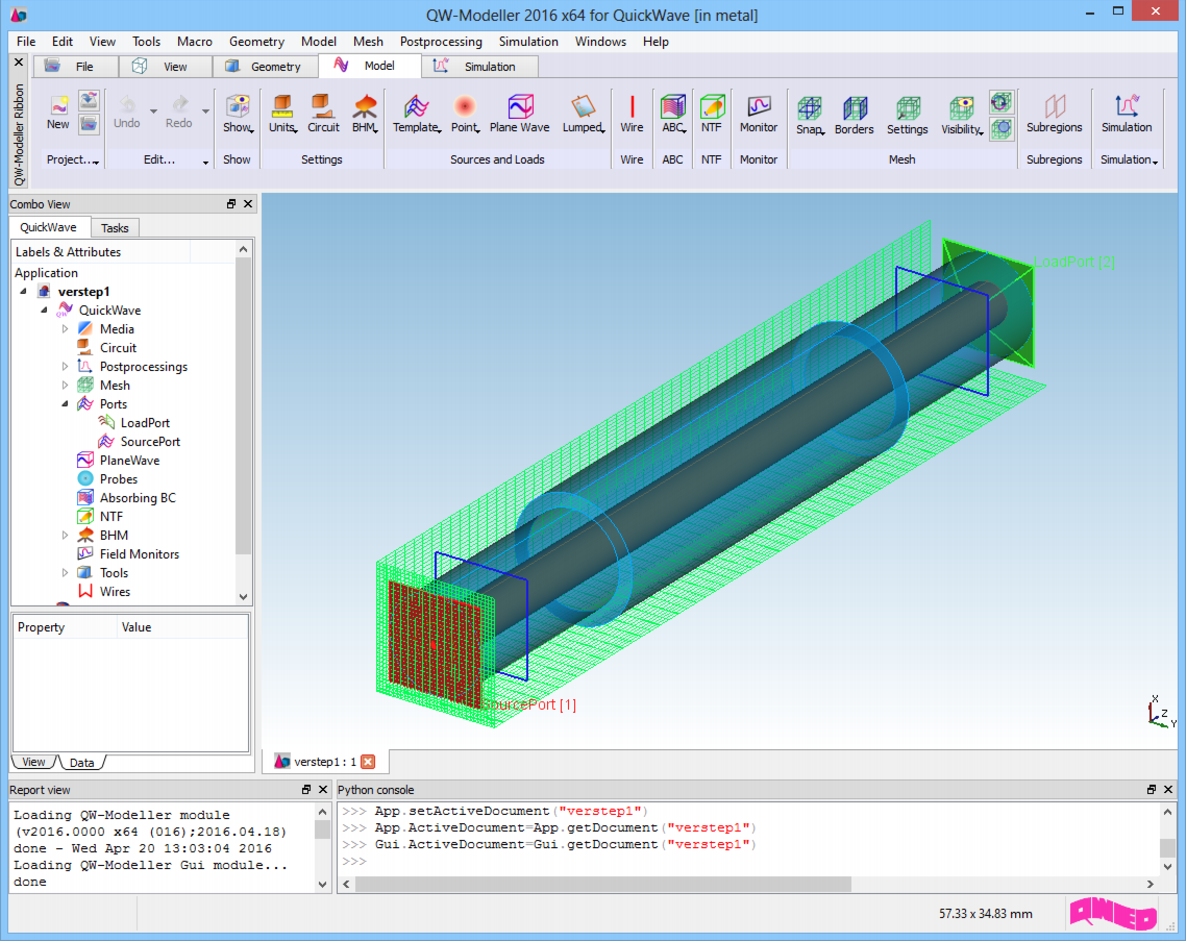Open the Undo history dropdown arrow

[x=153, y=111]
